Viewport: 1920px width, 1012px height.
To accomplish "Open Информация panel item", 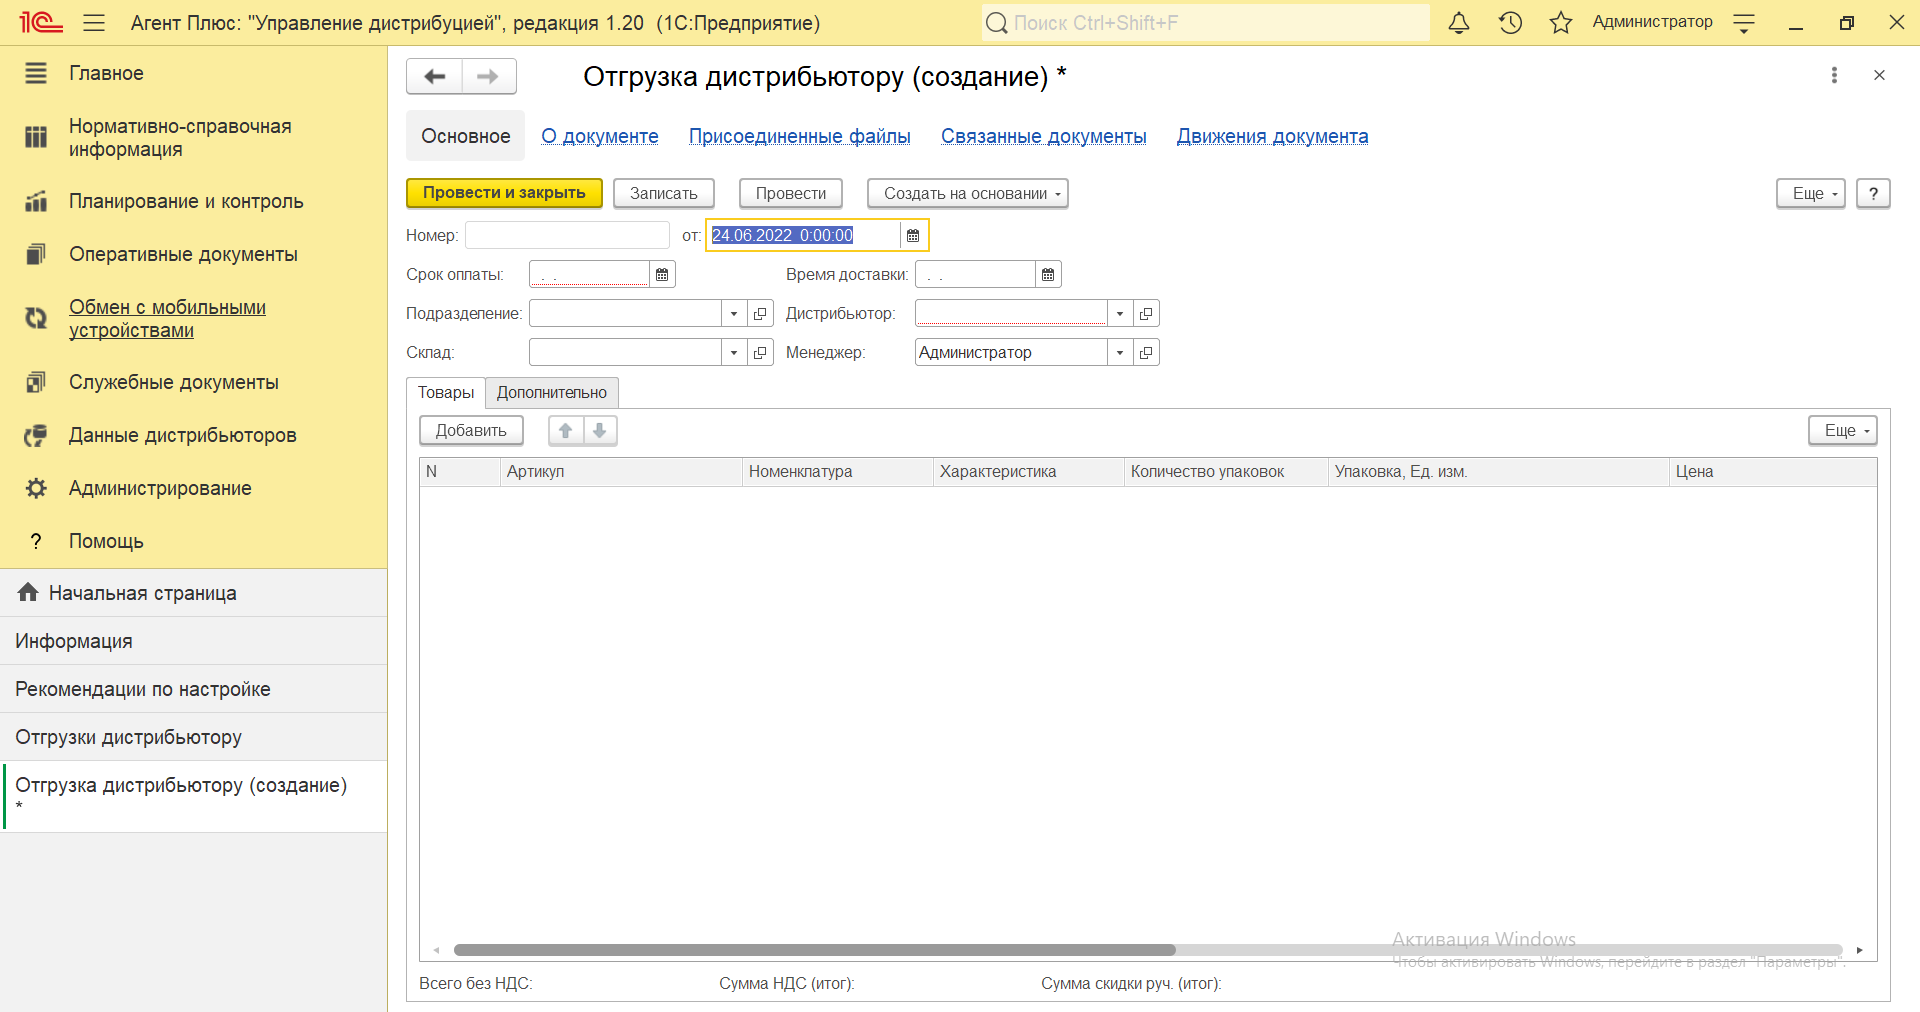I will coord(194,641).
